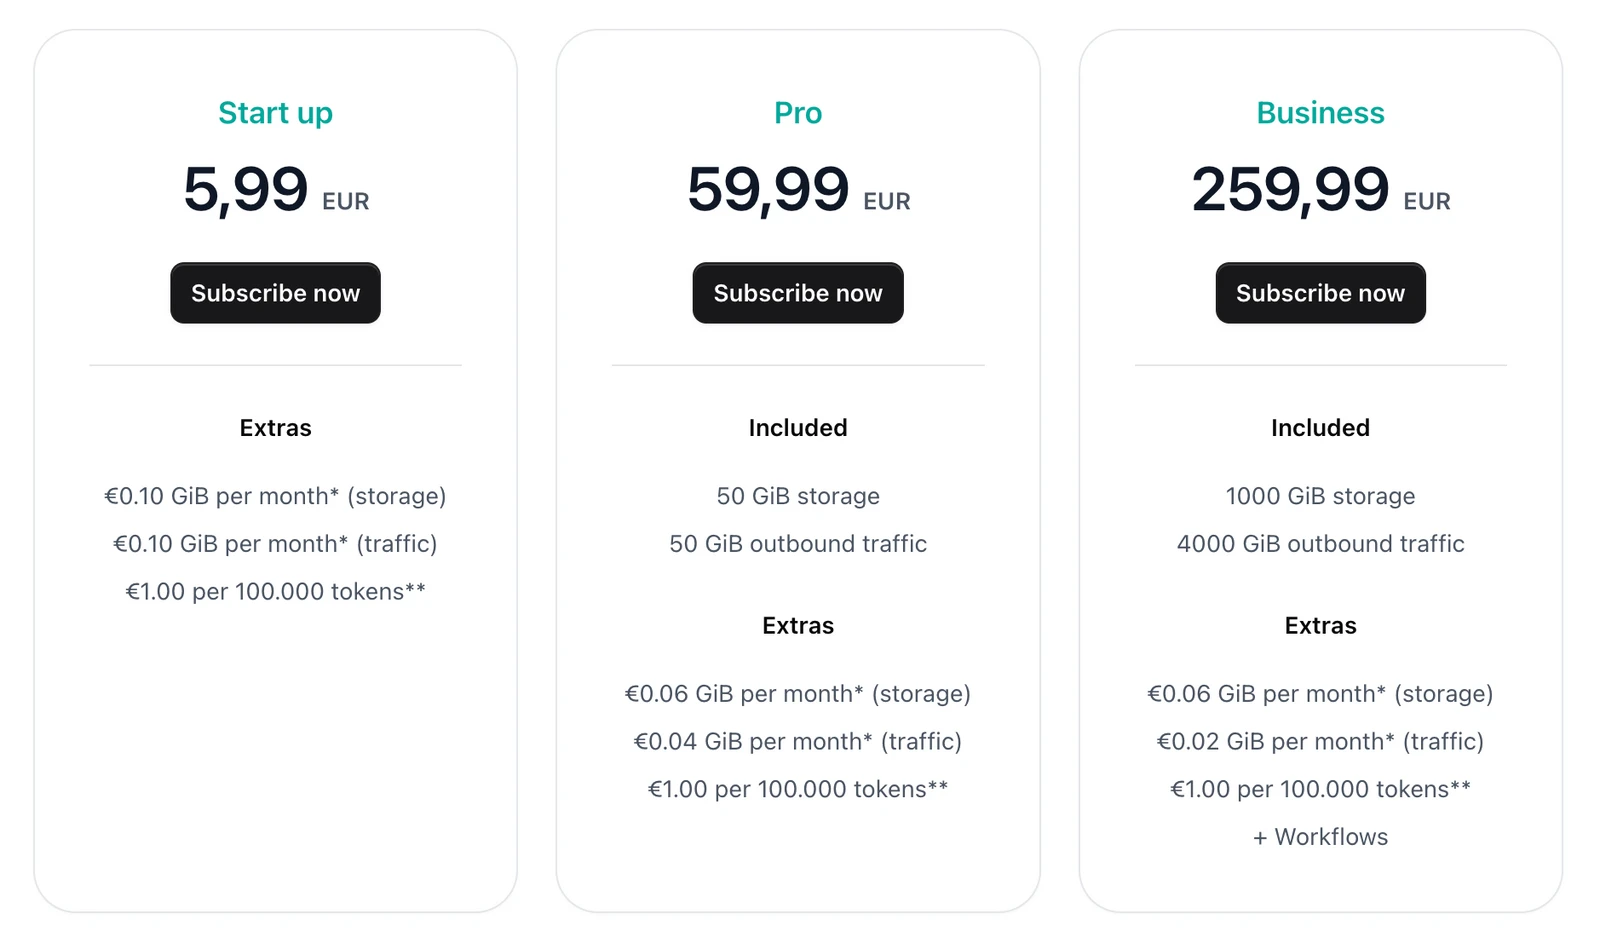
Task: Click the 50 GiB storage line
Action: click(x=797, y=496)
